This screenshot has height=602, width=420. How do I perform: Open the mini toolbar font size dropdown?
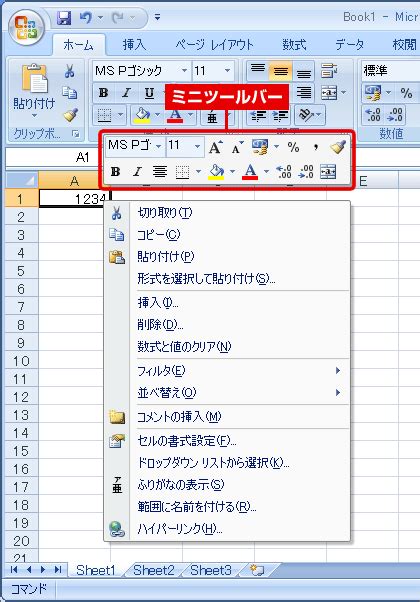[197, 146]
